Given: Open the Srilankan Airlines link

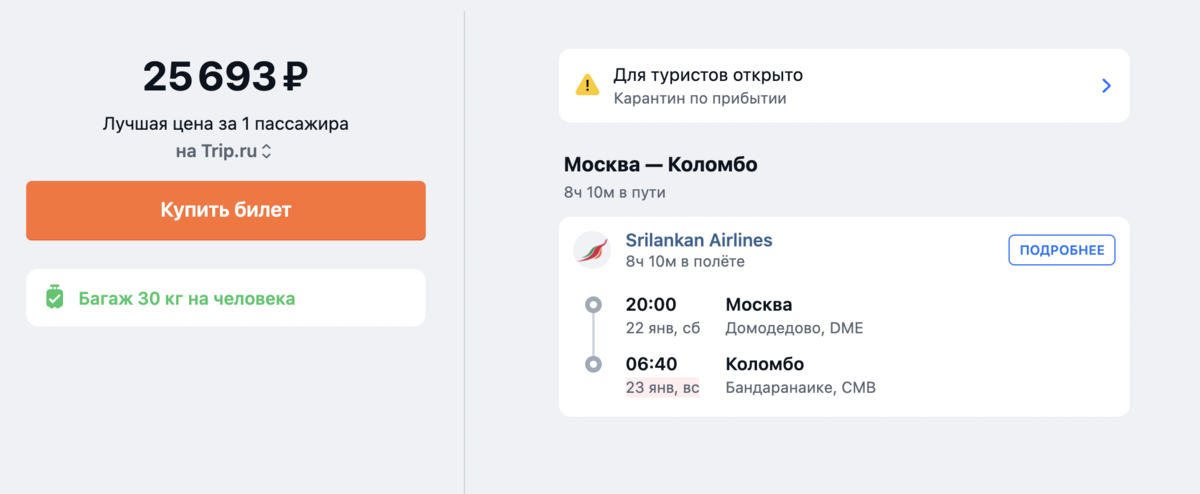Looking at the screenshot, I should pyautogui.click(x=699, y=240).
